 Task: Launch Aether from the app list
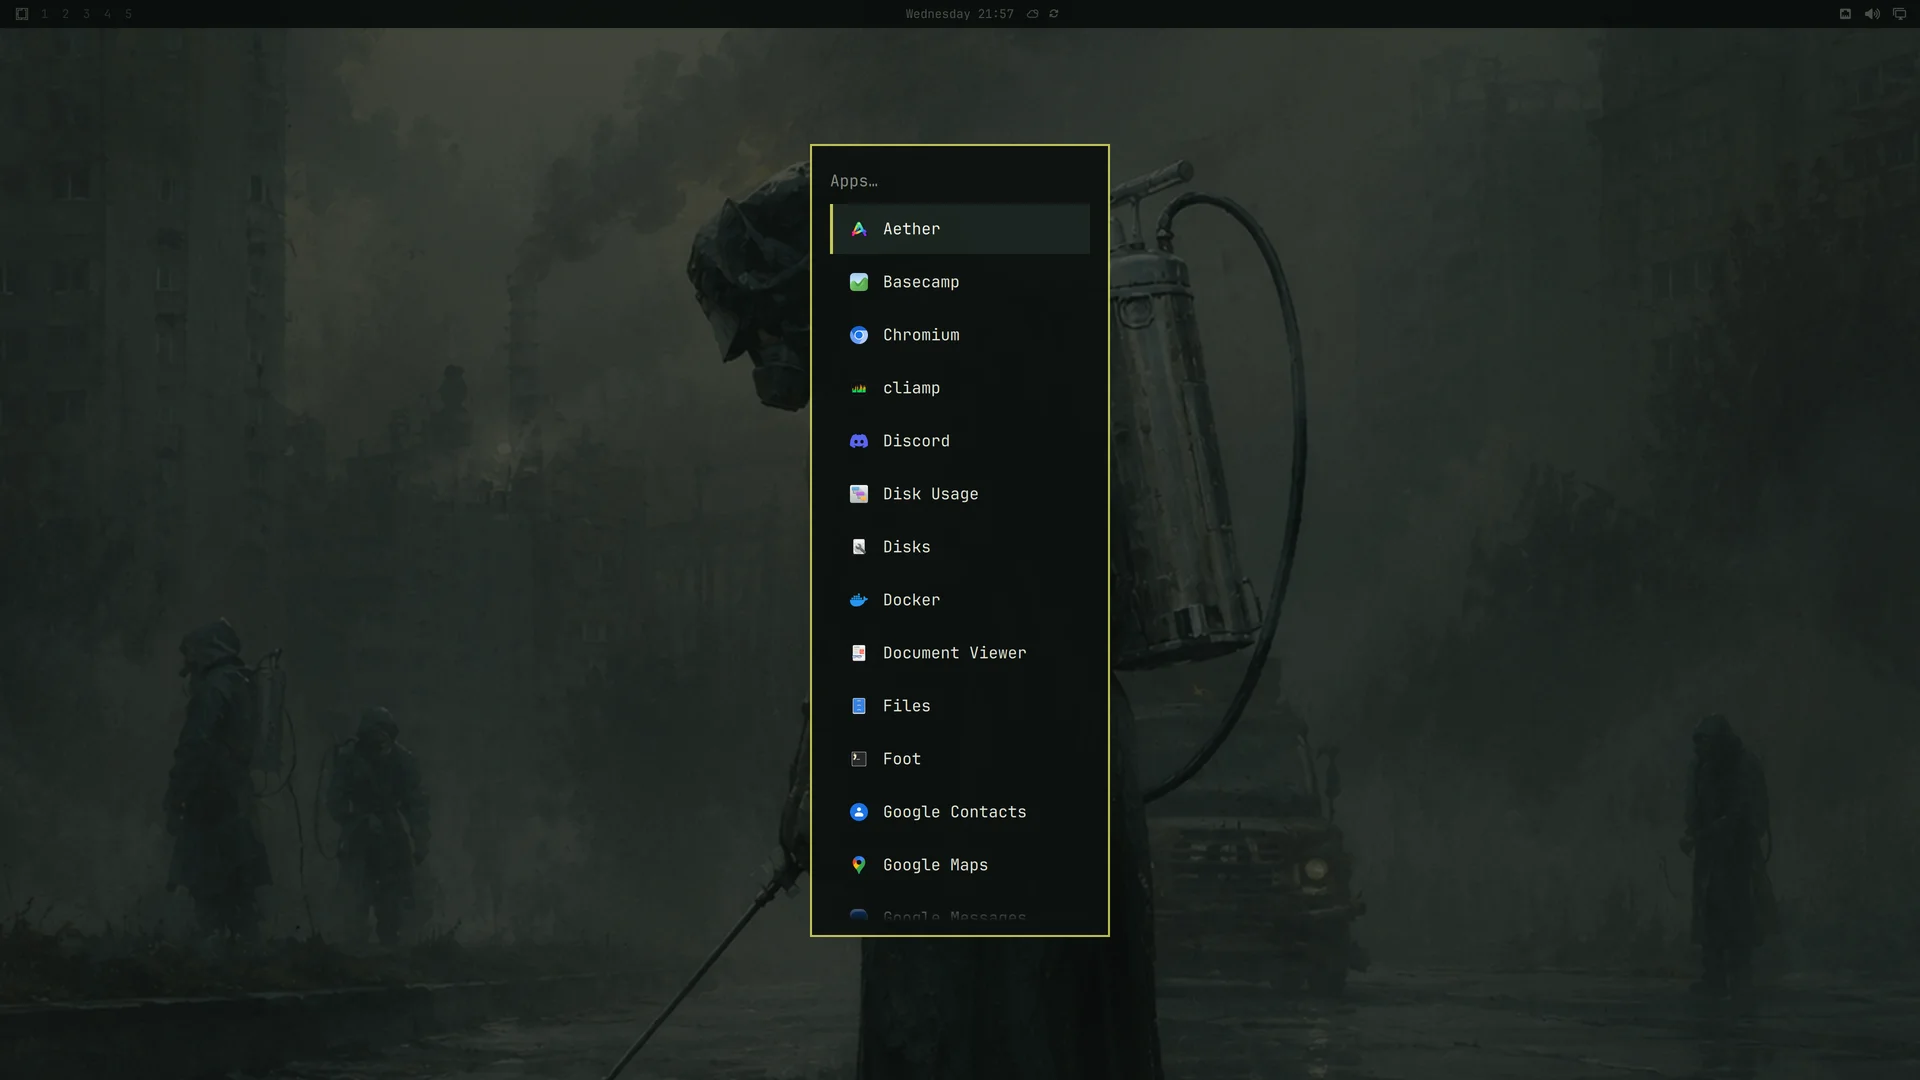coord(960,229)
